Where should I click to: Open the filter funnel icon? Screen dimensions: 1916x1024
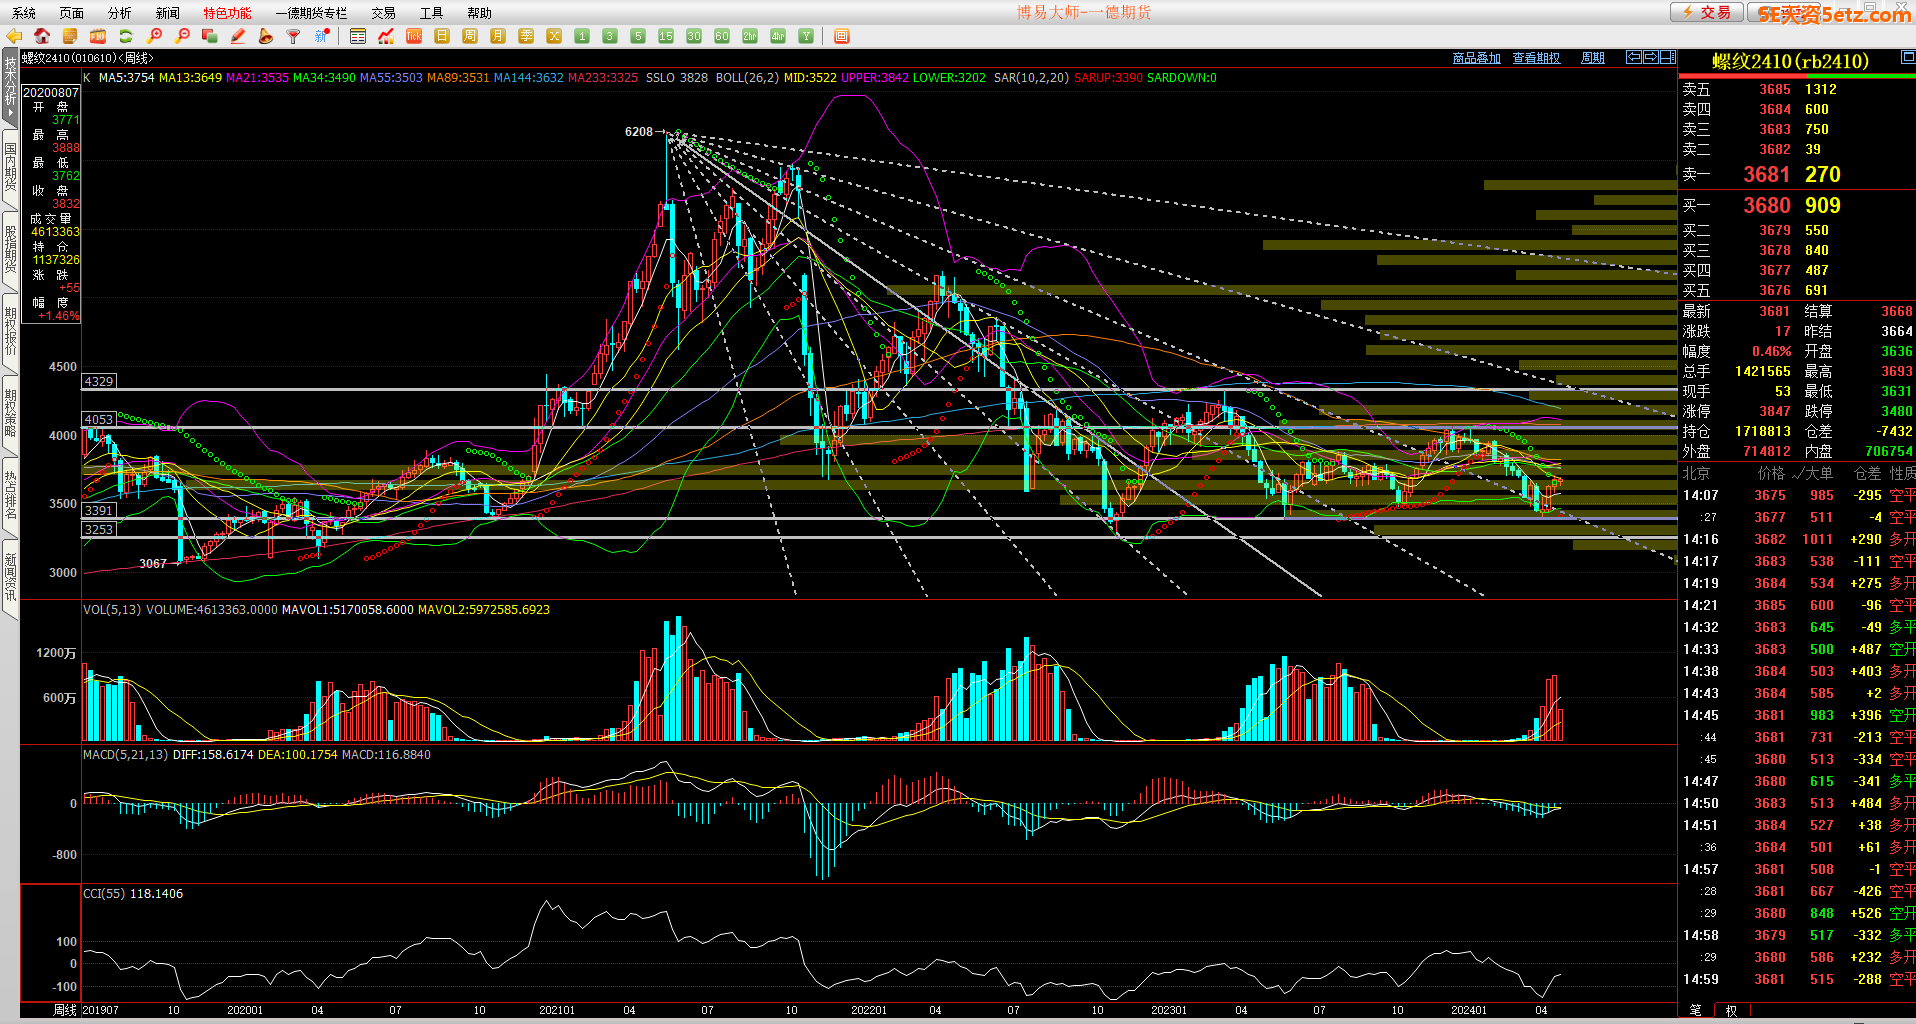tap(293, 36)
